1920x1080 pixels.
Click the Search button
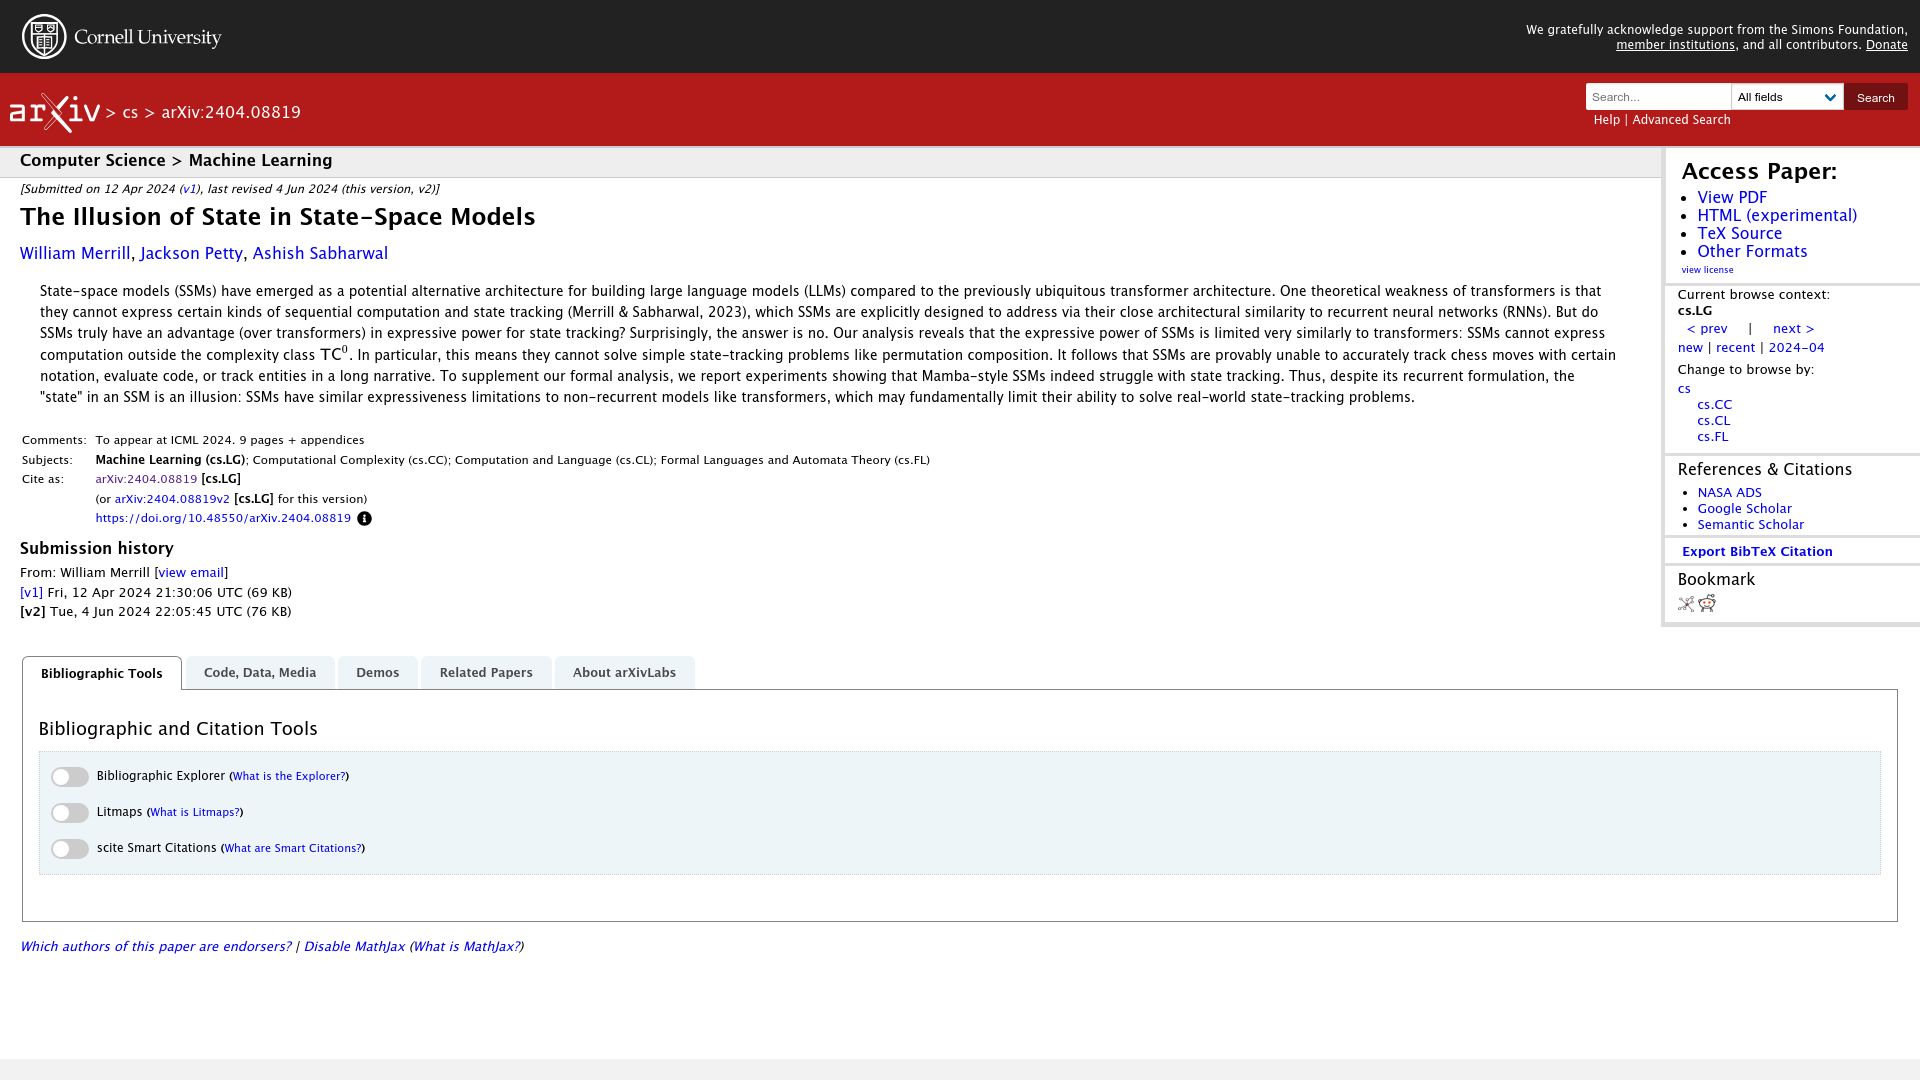(x=1875, y=97)
